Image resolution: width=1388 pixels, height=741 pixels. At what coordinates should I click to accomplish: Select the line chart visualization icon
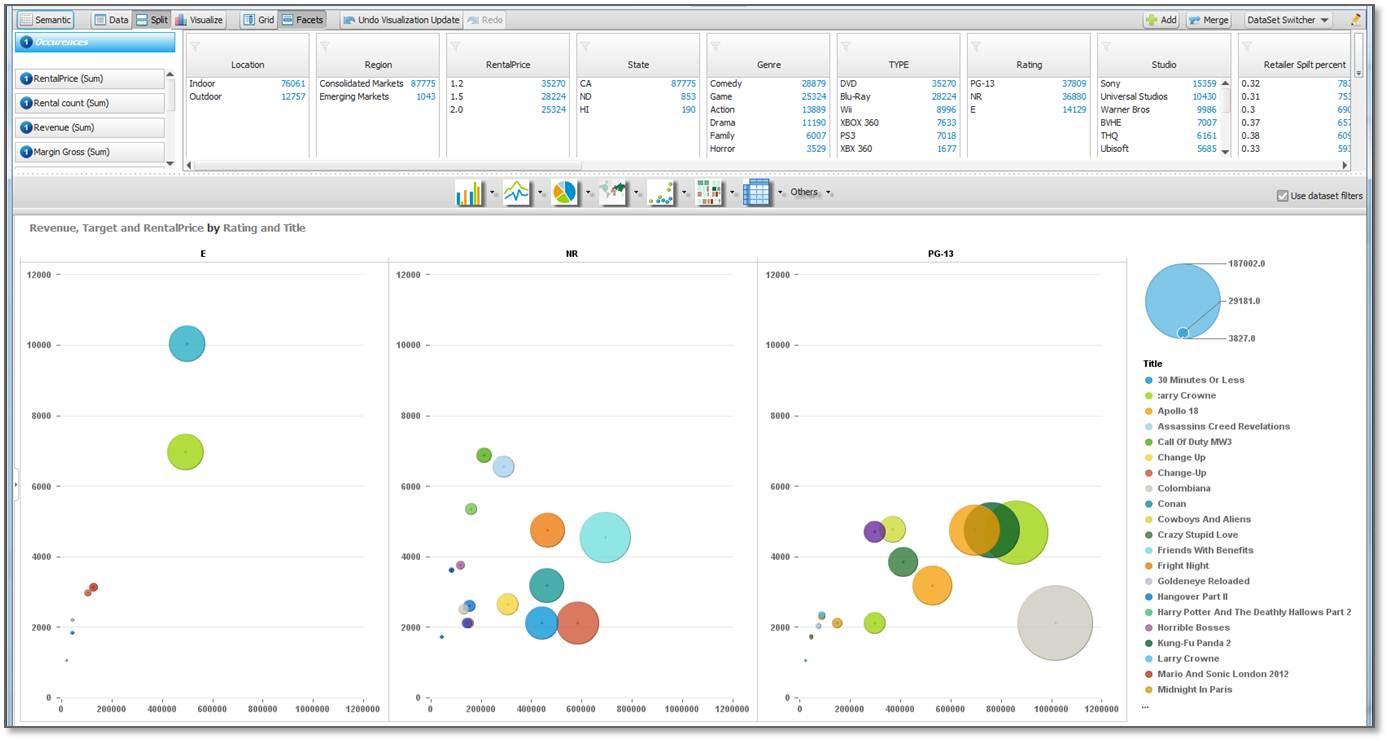pos(517,193)
